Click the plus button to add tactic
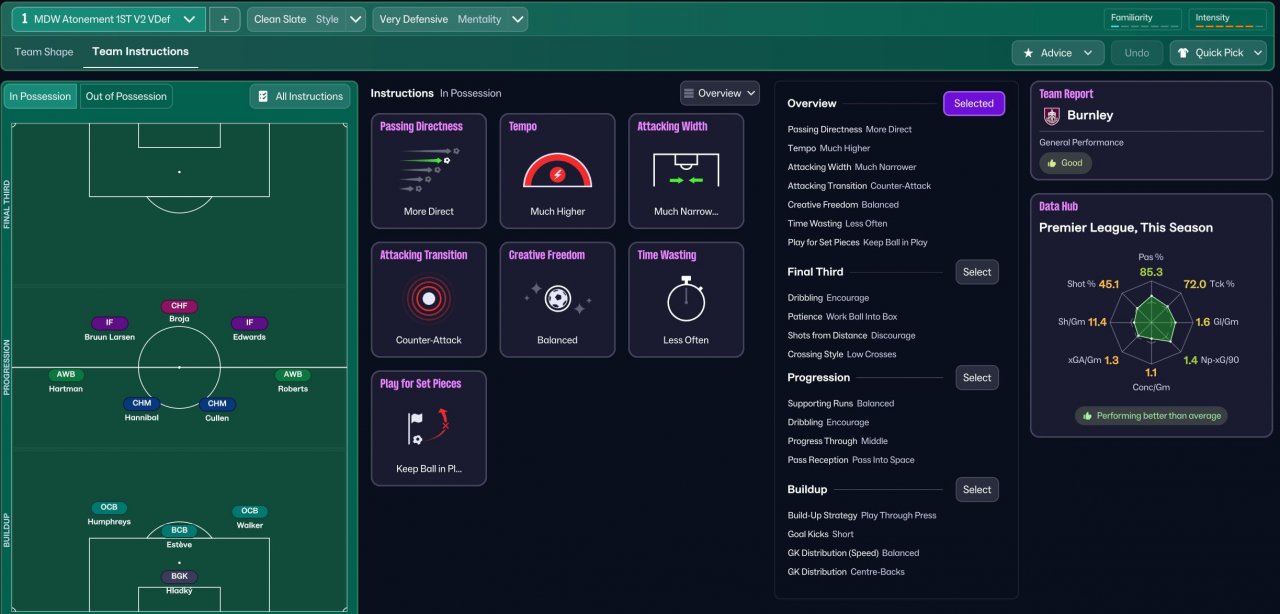 pos(224,19)
